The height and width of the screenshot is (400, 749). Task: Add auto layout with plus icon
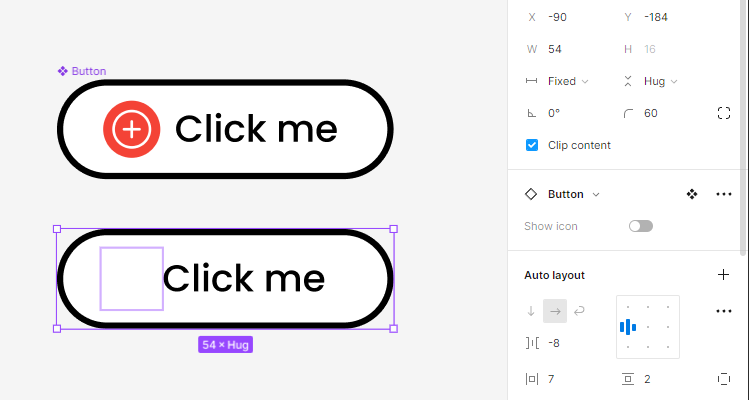[x=723, y=274]
